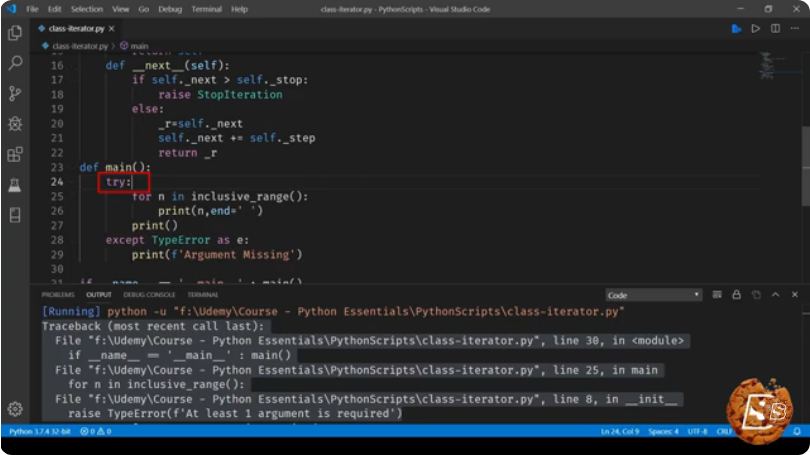Clear output panel icon

717,295
